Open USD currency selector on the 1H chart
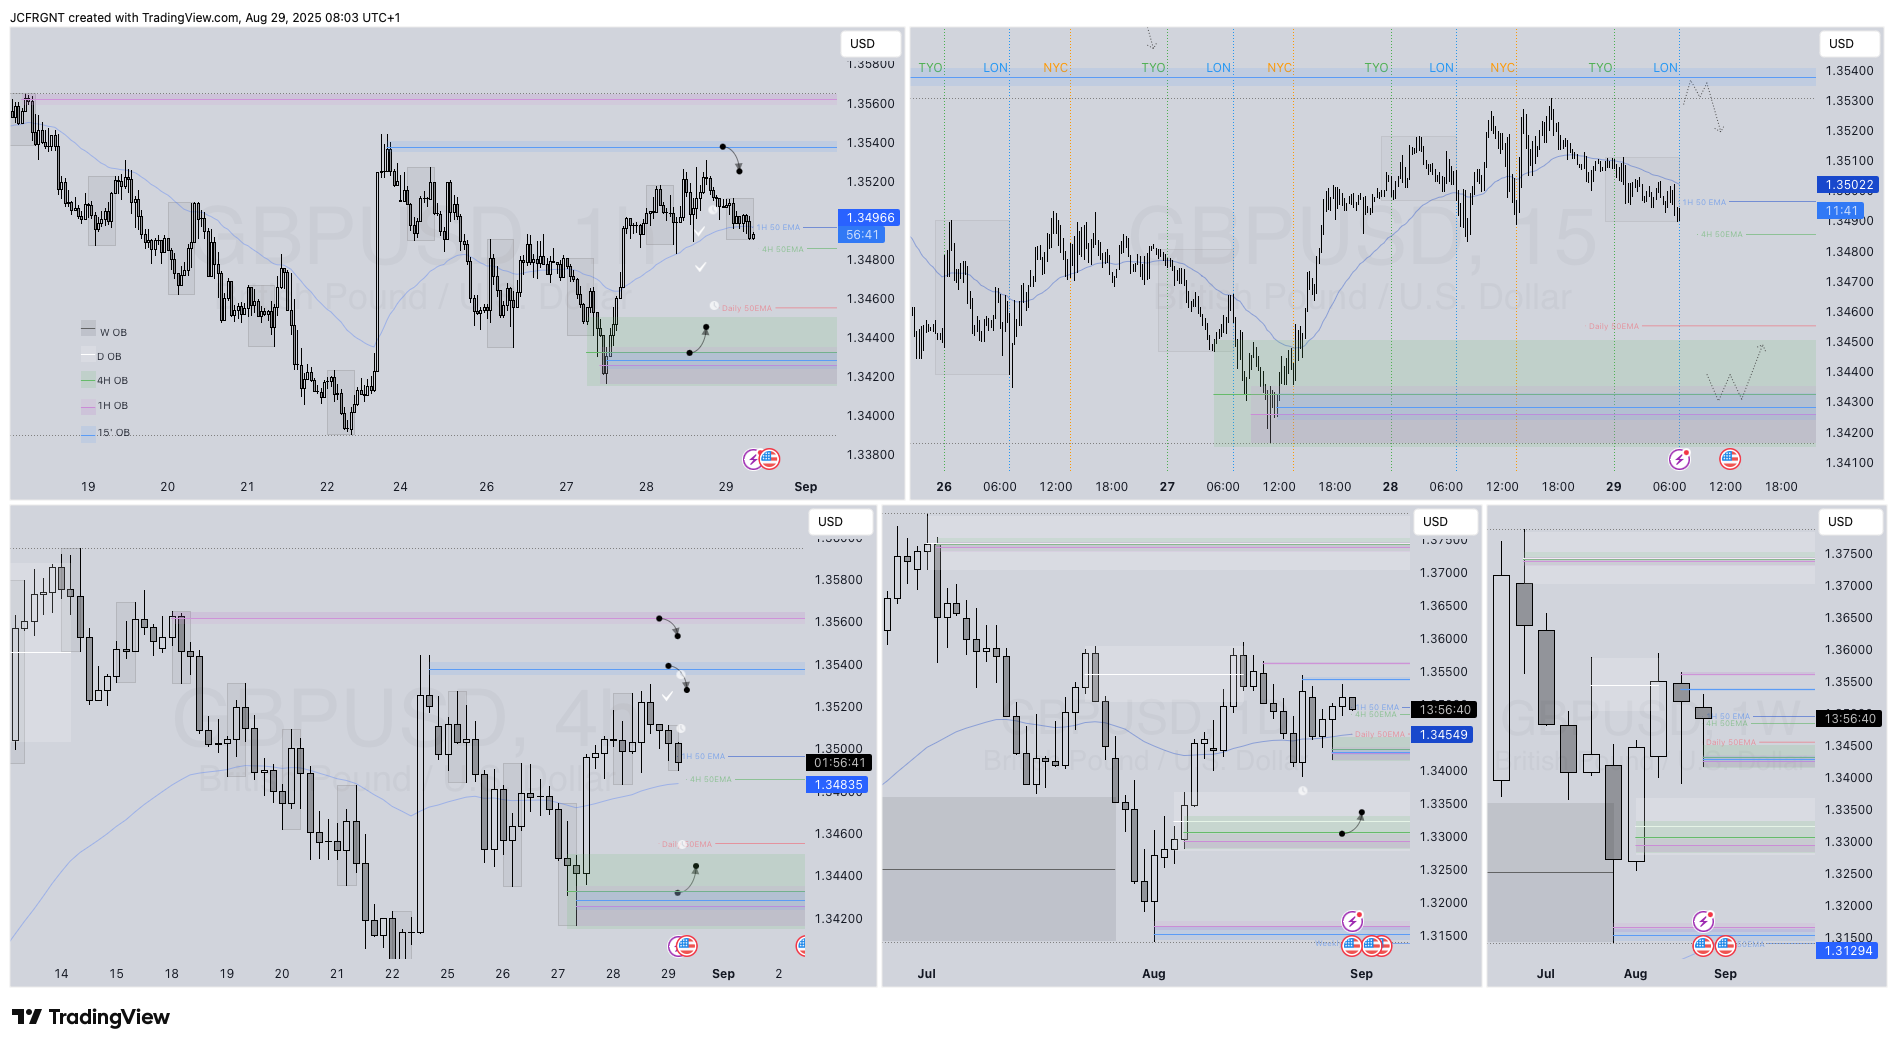The height and width of the screenshot is (1047, 1897). point(870,44)
